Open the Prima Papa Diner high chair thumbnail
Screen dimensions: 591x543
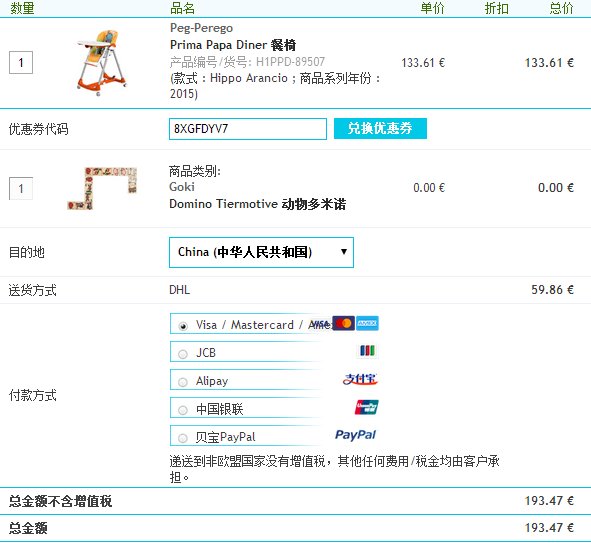[101, 63]
